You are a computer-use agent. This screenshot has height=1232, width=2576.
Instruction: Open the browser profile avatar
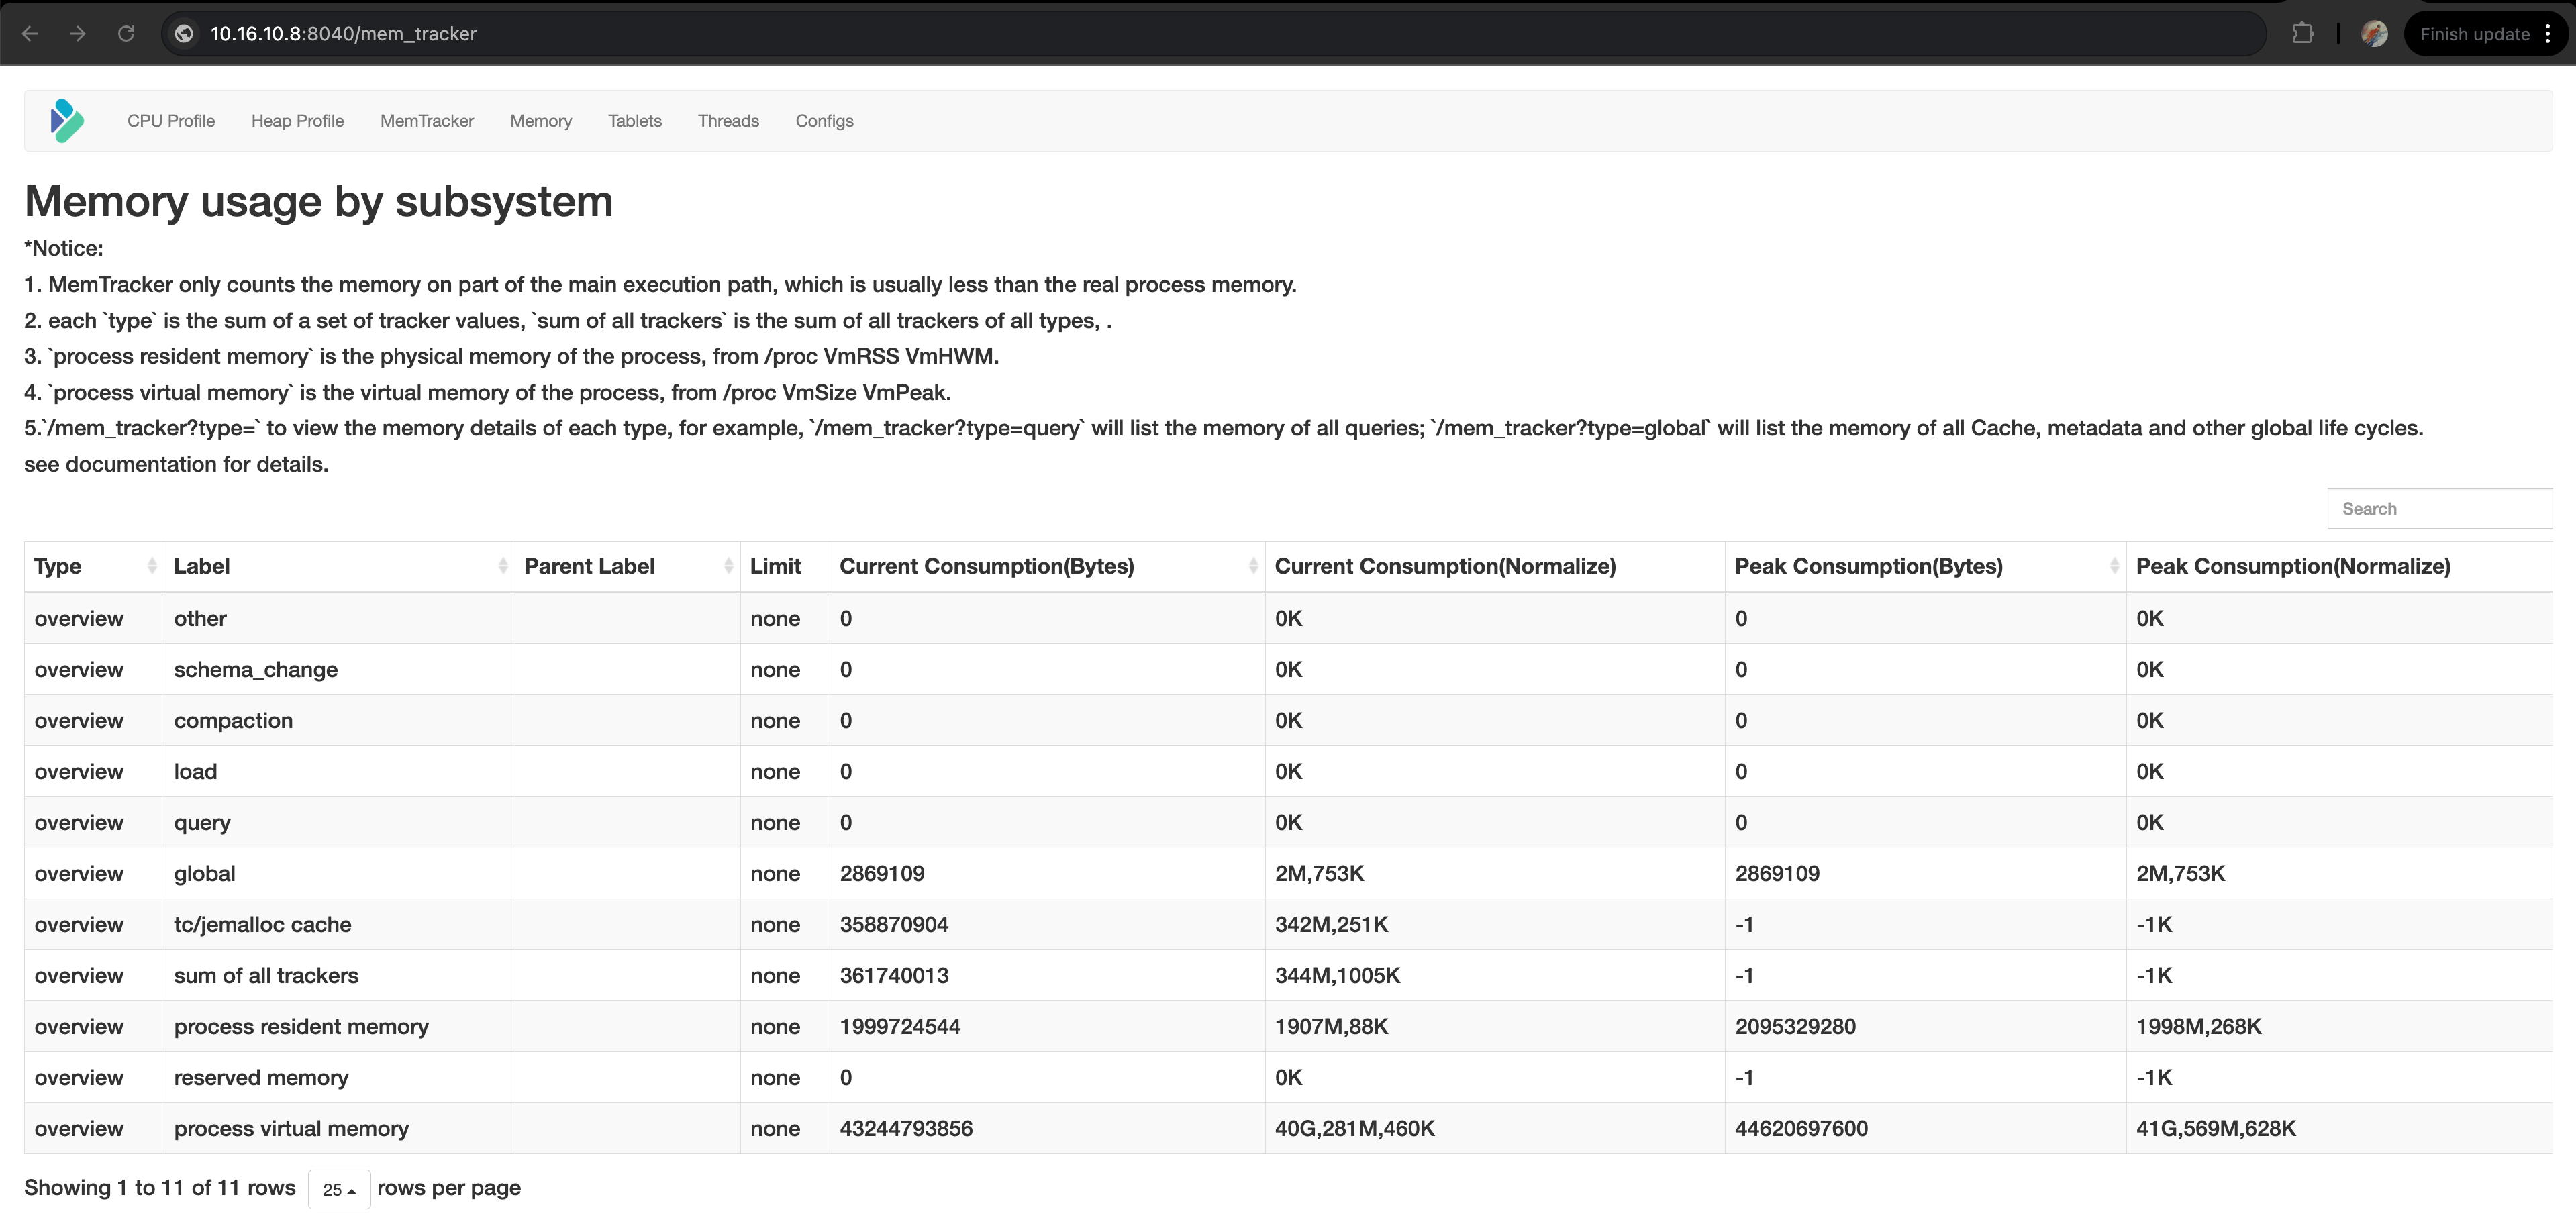[x=2374, y=34]
